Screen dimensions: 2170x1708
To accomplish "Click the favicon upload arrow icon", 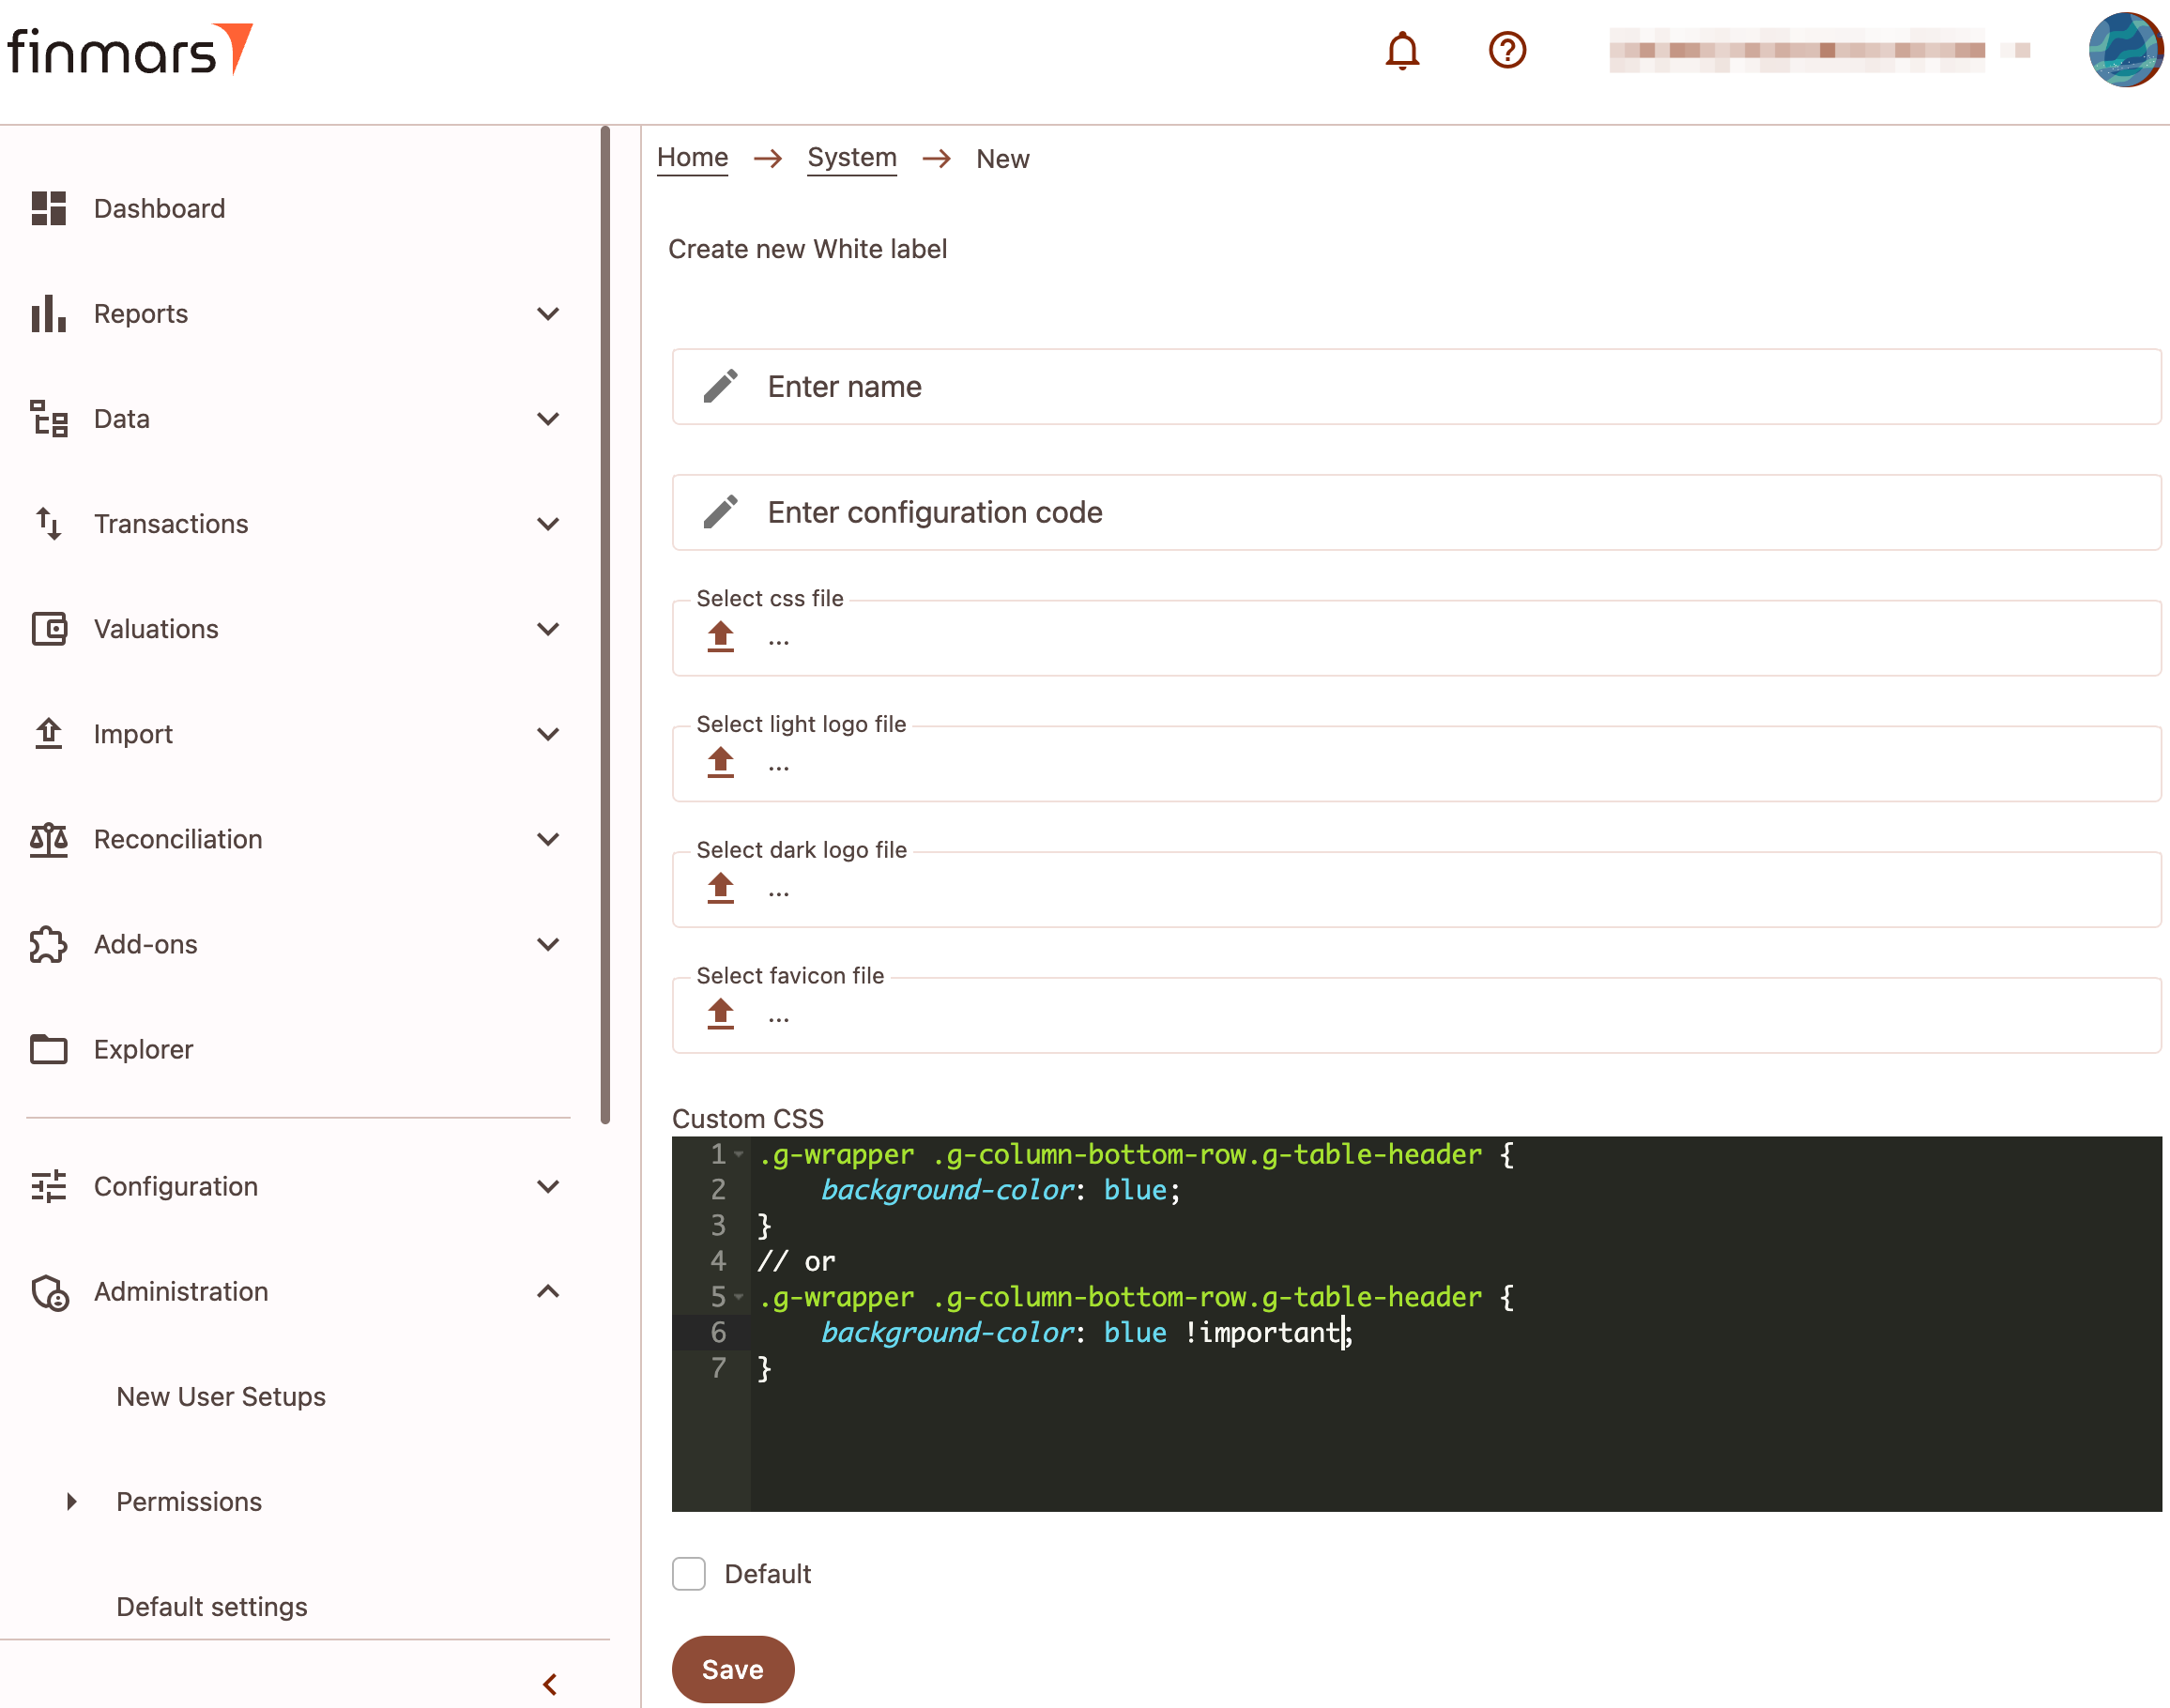I will click(x=720, y=1014).
